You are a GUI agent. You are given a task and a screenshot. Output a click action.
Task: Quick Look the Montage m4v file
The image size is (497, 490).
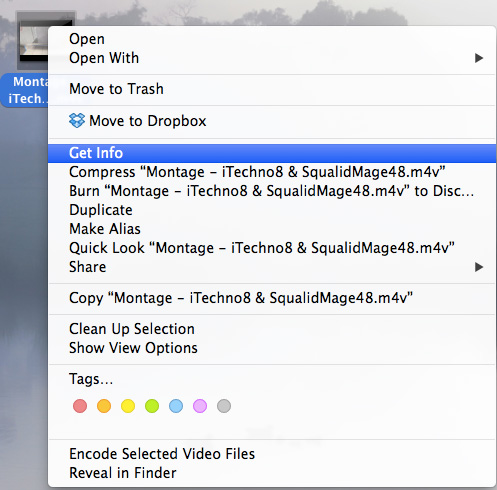272,248
